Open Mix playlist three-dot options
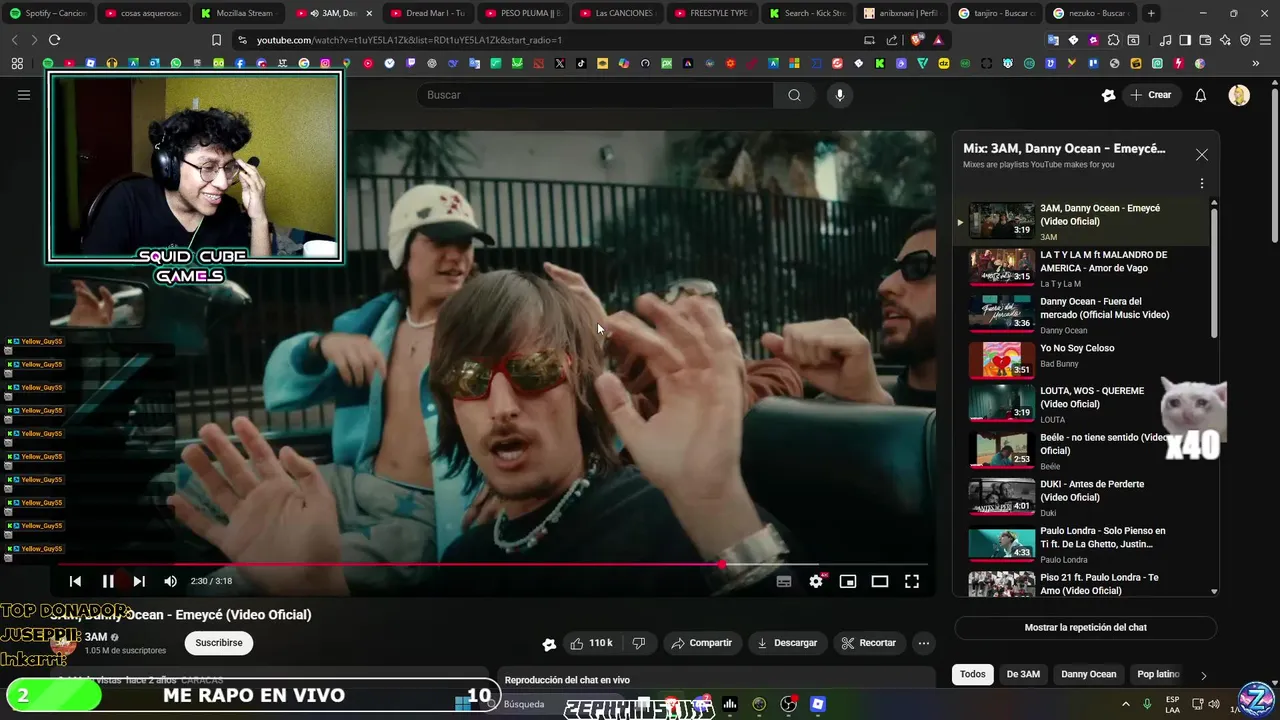This screenshot has width=1280, height=720. click(1202, 184)
